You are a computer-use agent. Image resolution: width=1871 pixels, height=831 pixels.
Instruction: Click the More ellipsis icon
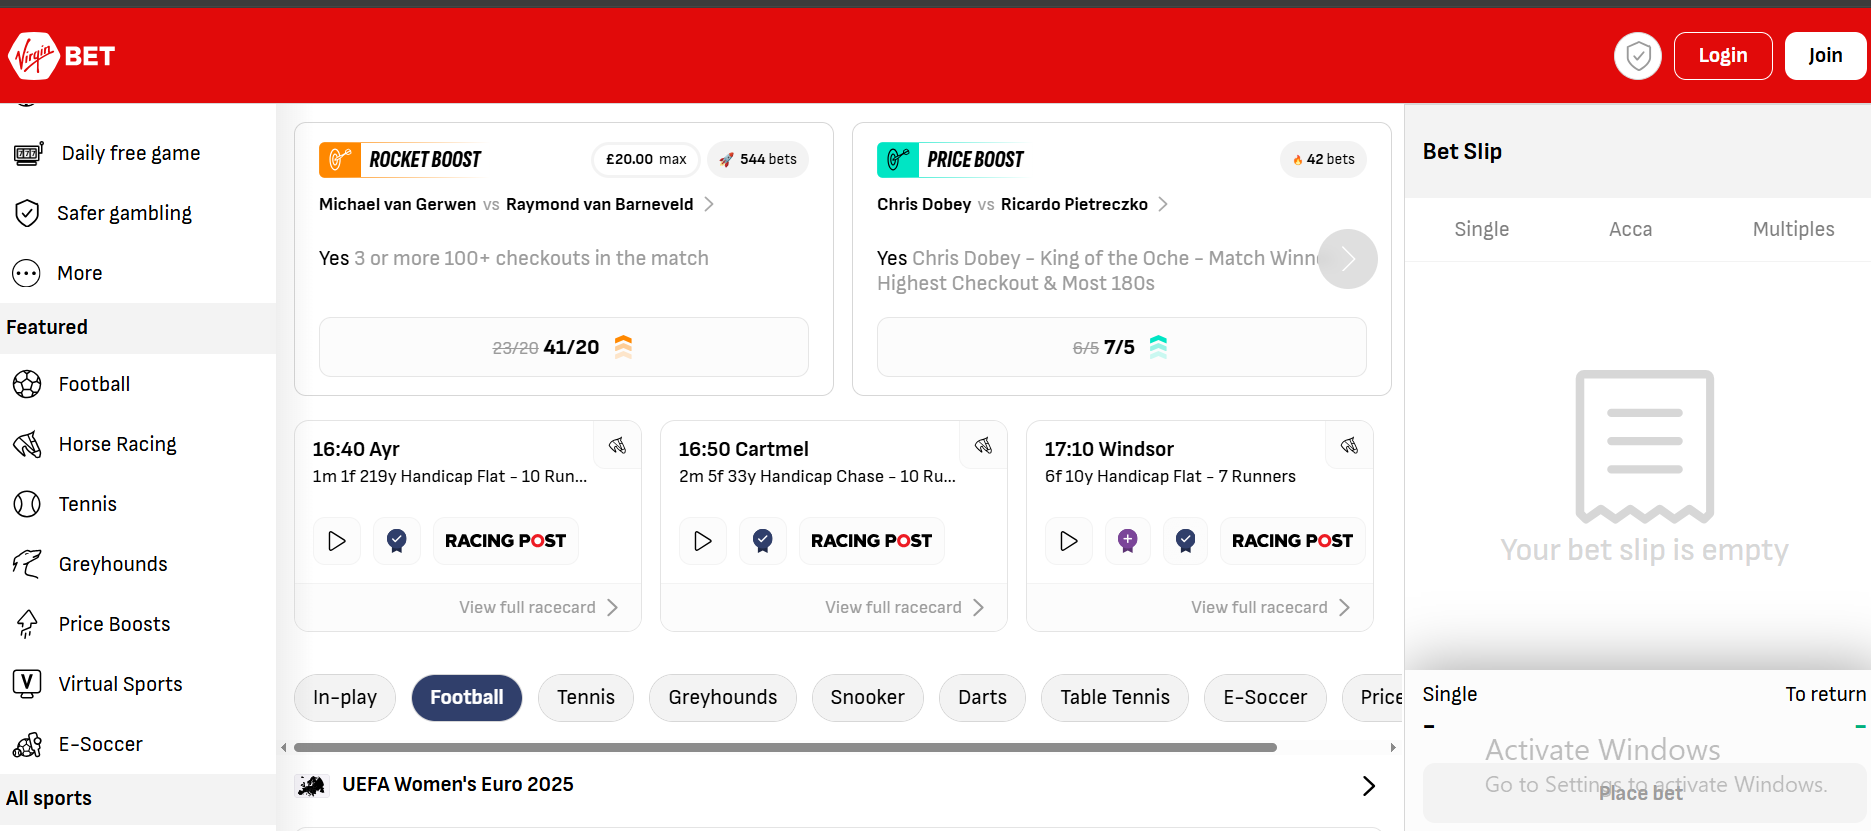[26, 273]
